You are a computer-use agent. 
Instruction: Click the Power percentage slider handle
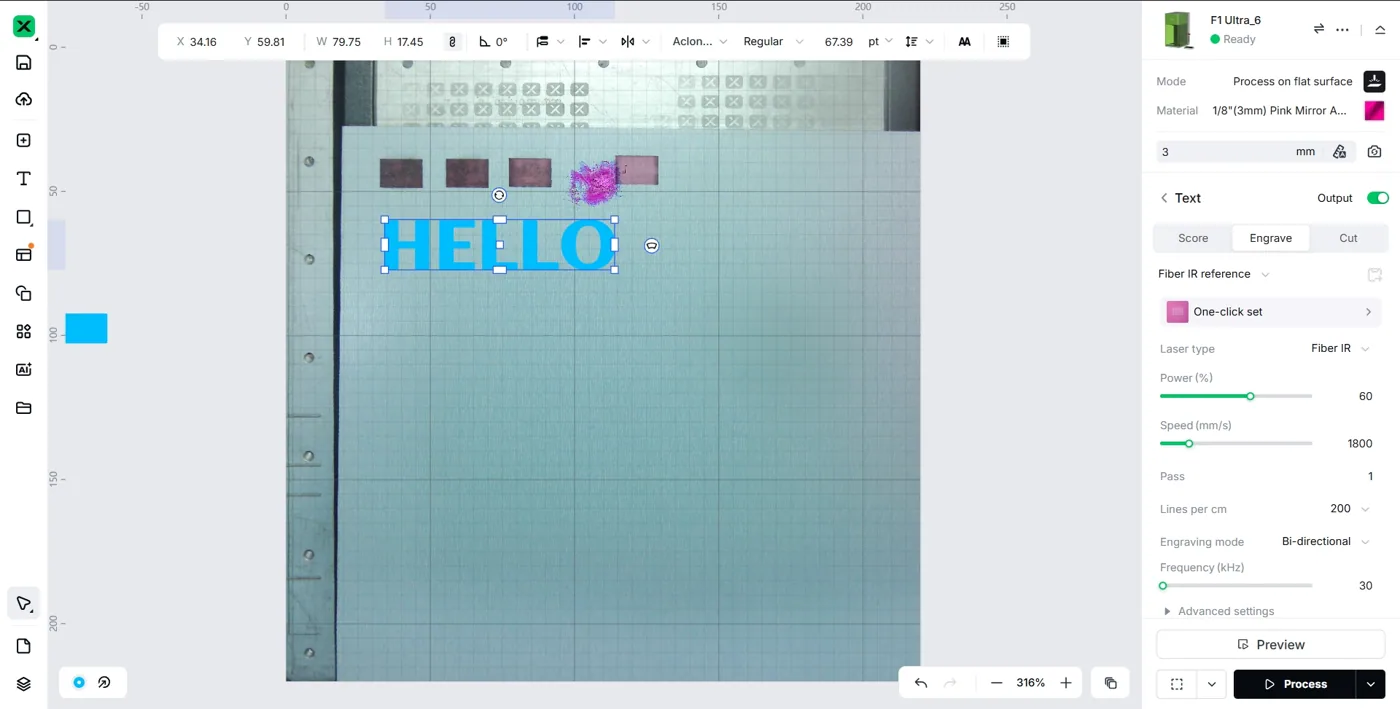click(x=1250, y=397)
